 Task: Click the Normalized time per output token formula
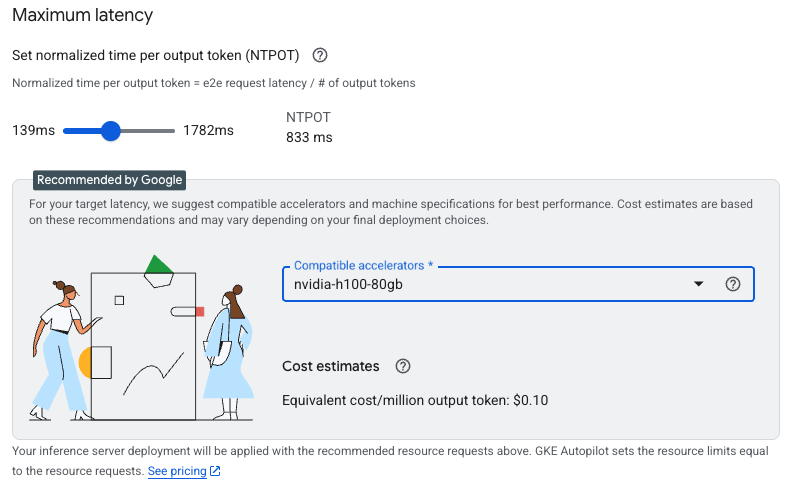pos(214,83)
